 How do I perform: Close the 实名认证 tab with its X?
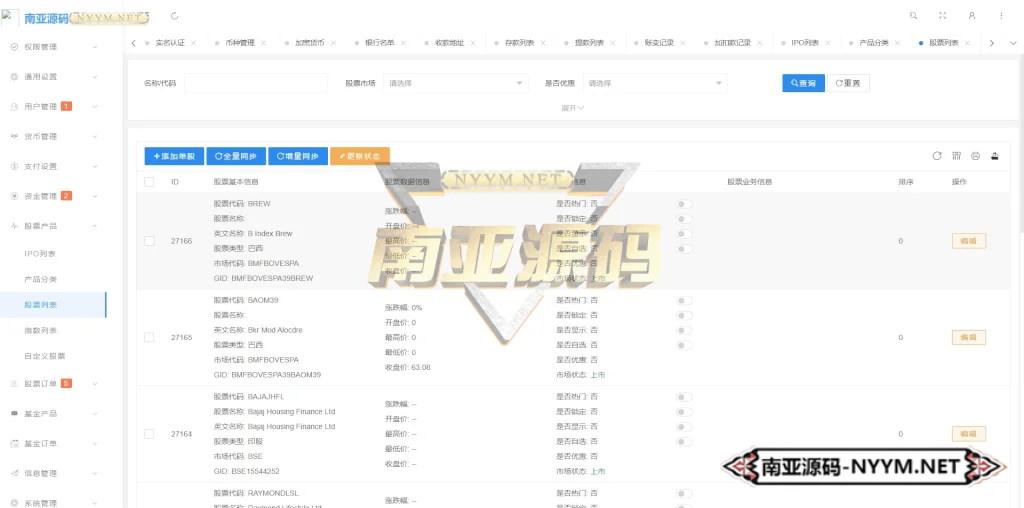point(193,43)
